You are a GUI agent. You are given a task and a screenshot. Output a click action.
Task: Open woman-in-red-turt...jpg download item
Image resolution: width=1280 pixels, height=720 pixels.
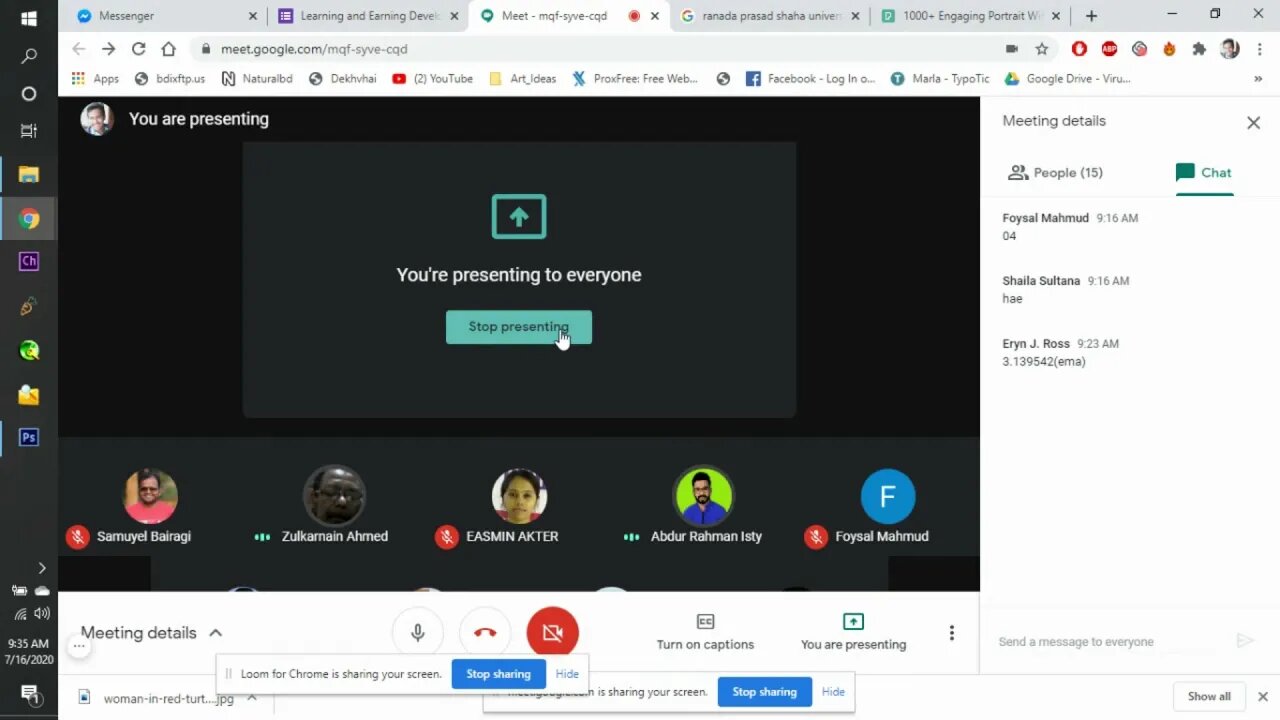[x=158, y=698]
